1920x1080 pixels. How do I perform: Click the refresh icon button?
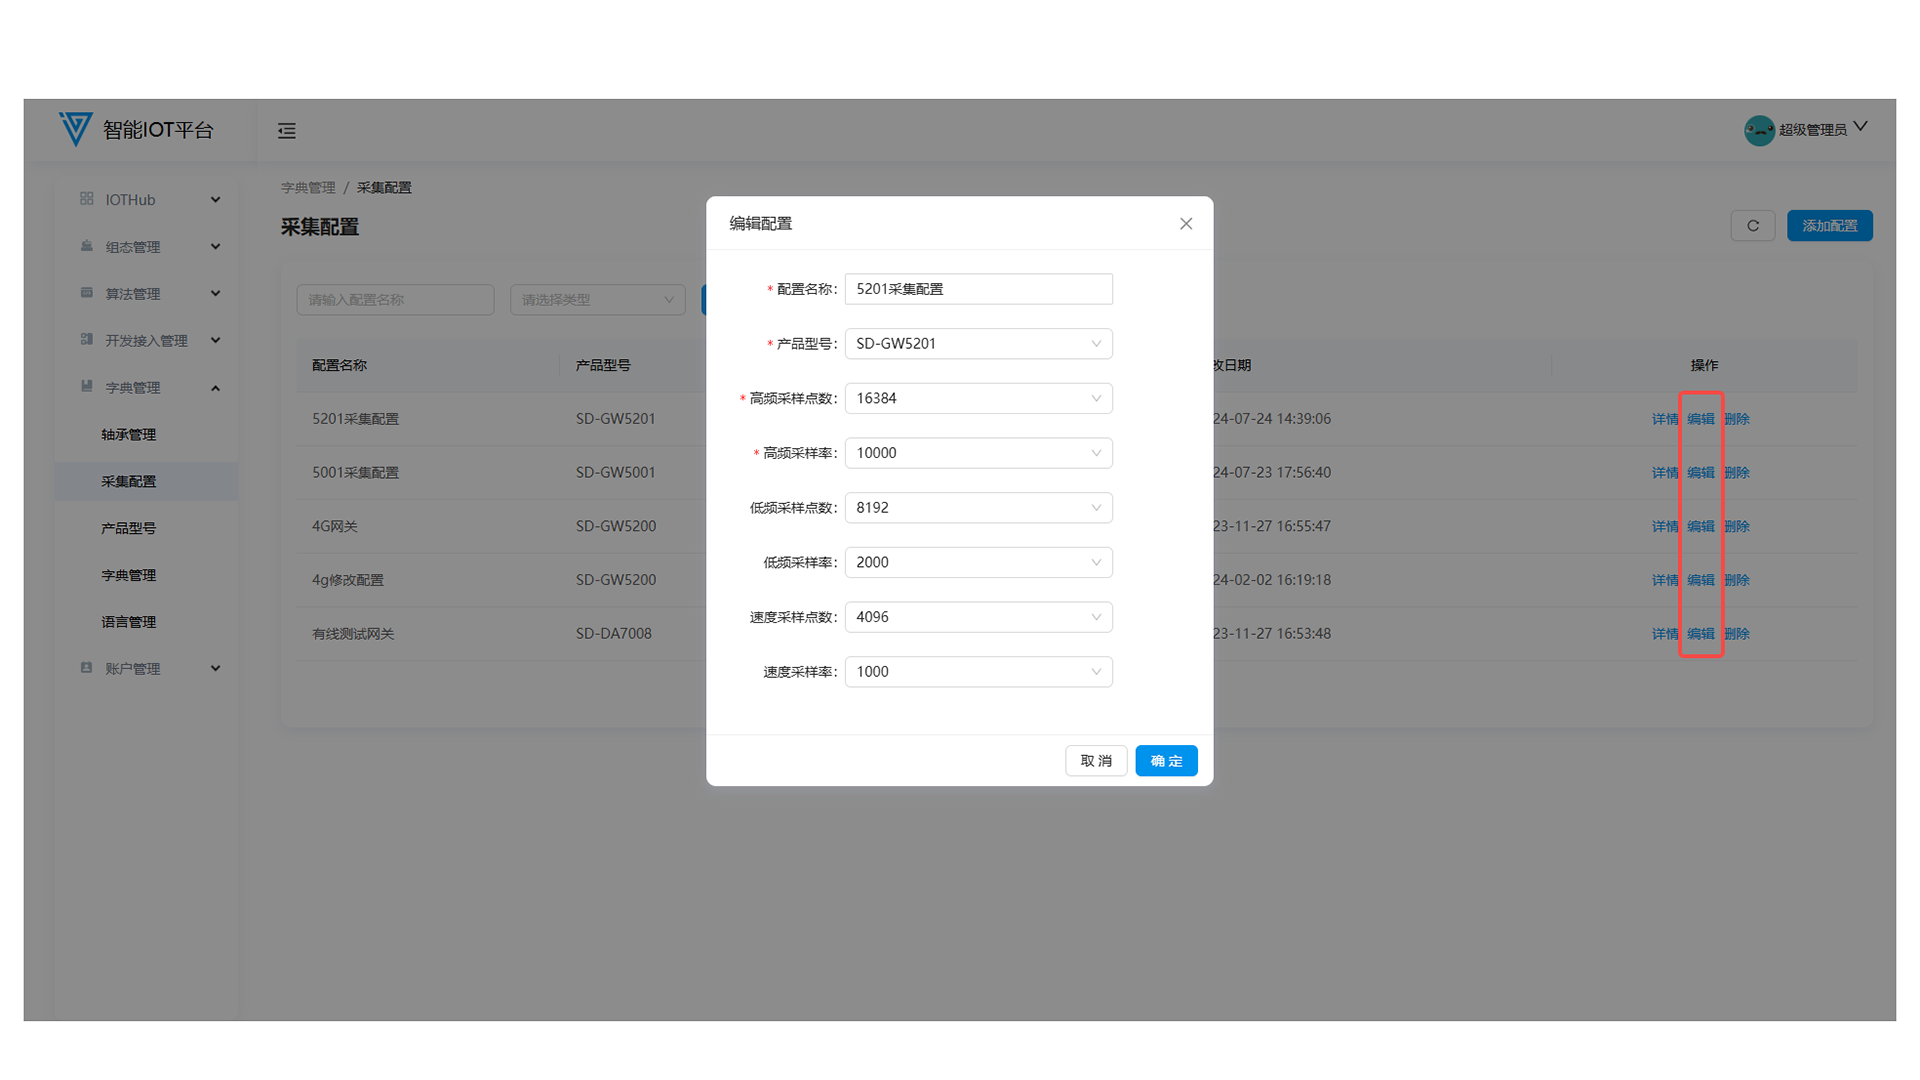(1753, 226)
